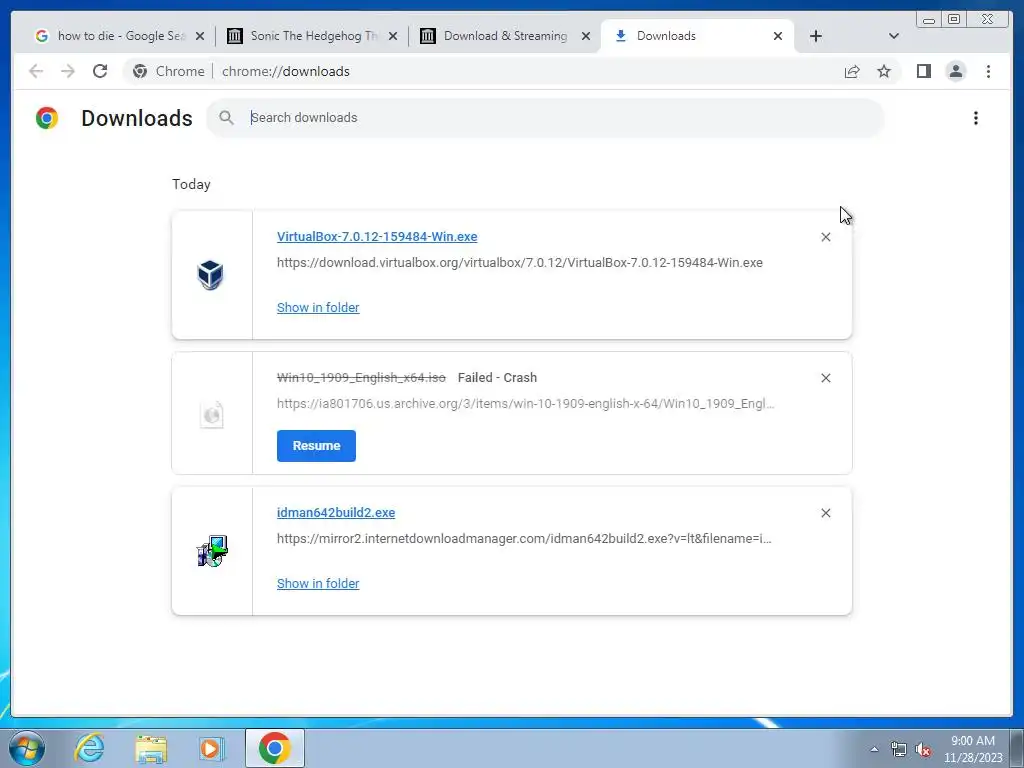Click the VirtualBox download URL text
The image size is (1024, 768).
(x=520, y=263)
